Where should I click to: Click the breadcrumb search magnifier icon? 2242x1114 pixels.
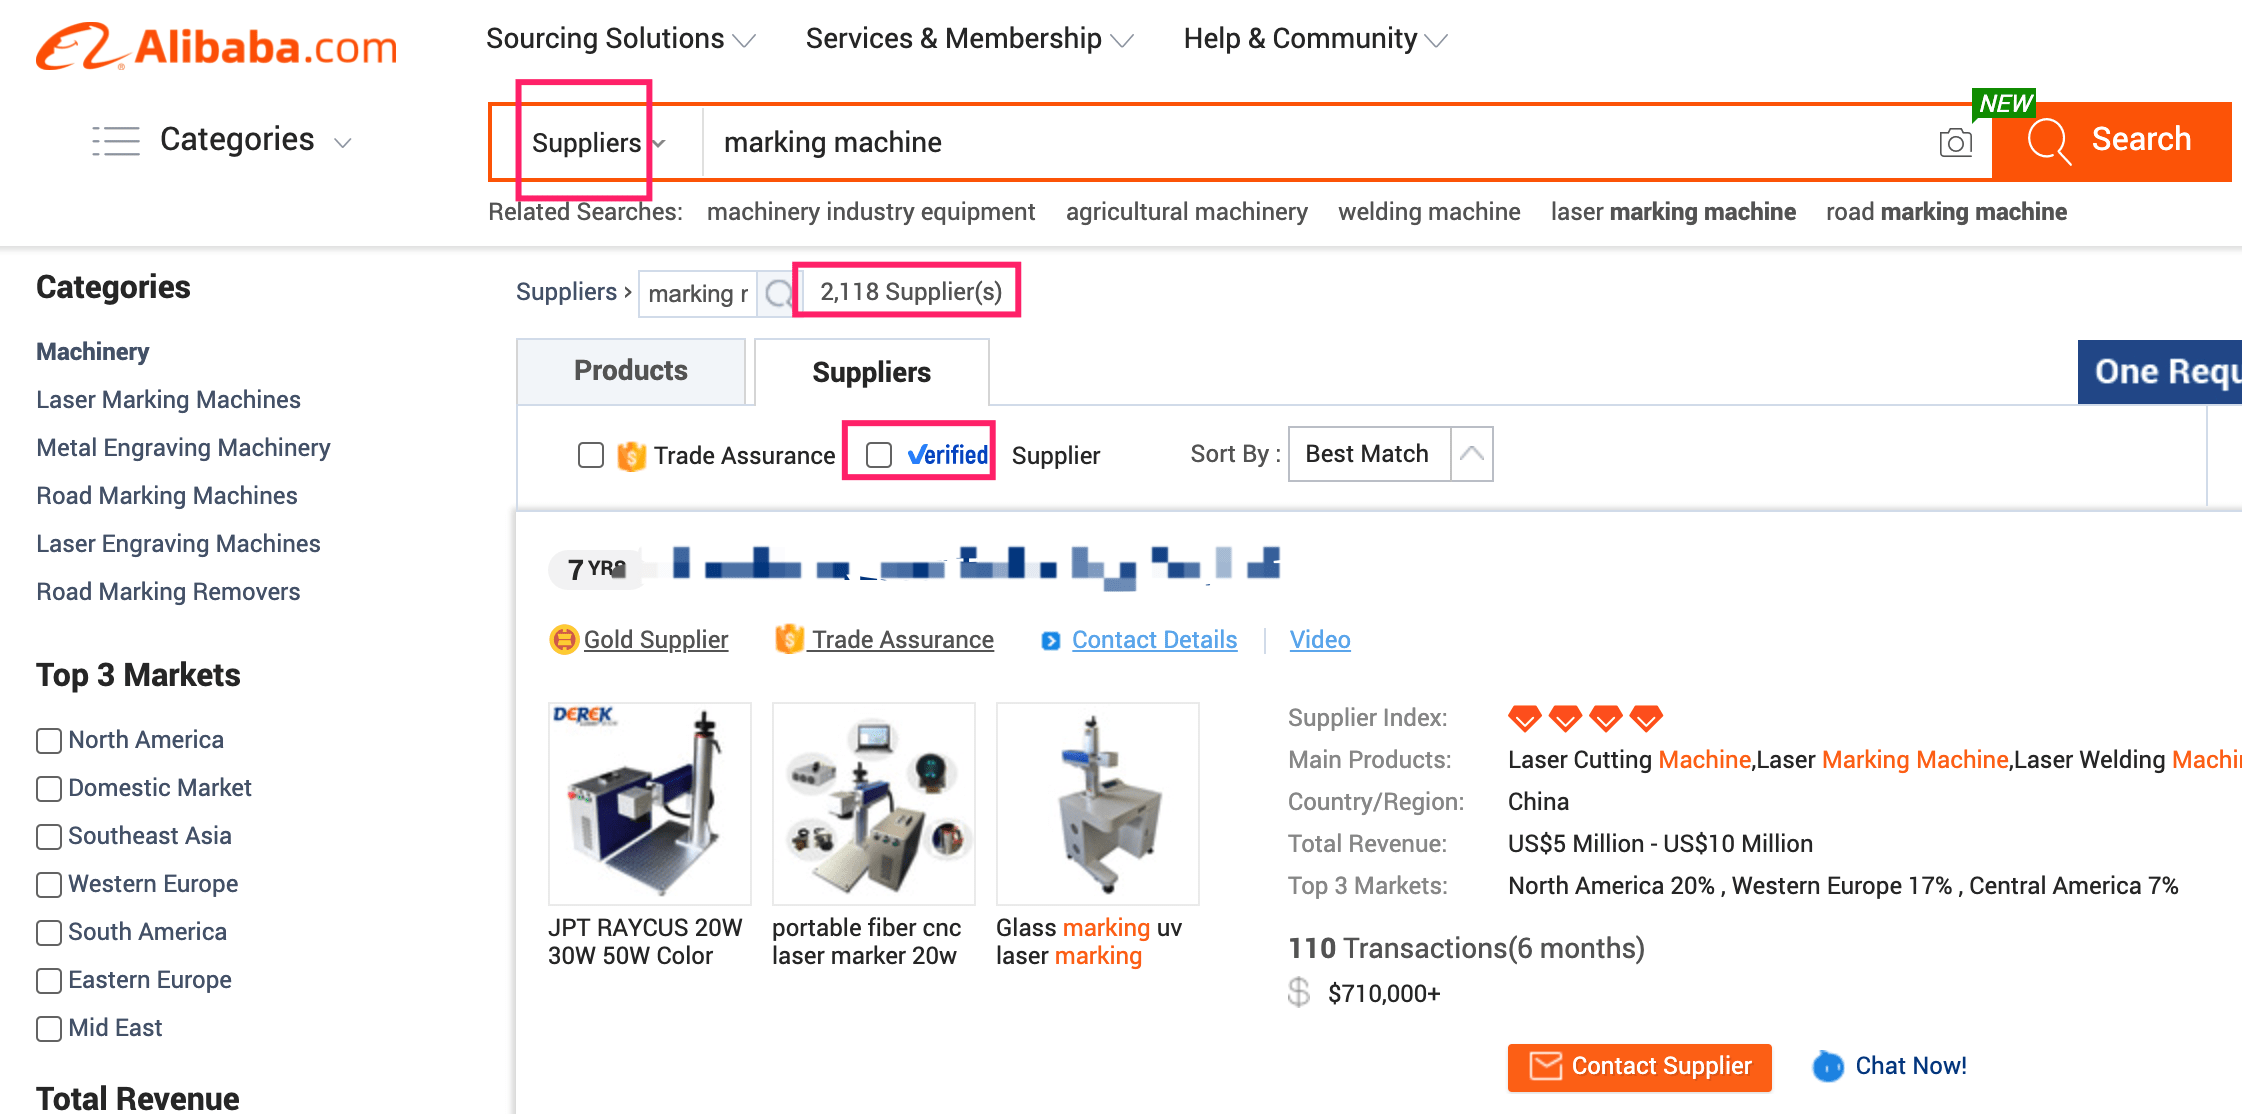click(778, 294)
